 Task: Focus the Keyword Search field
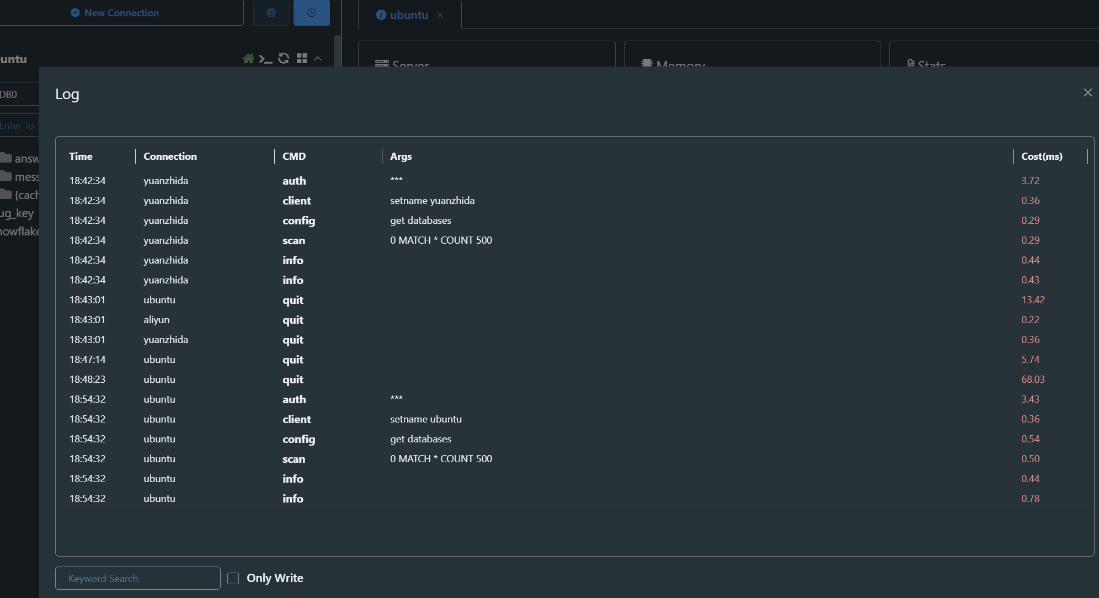pos(137,578)
